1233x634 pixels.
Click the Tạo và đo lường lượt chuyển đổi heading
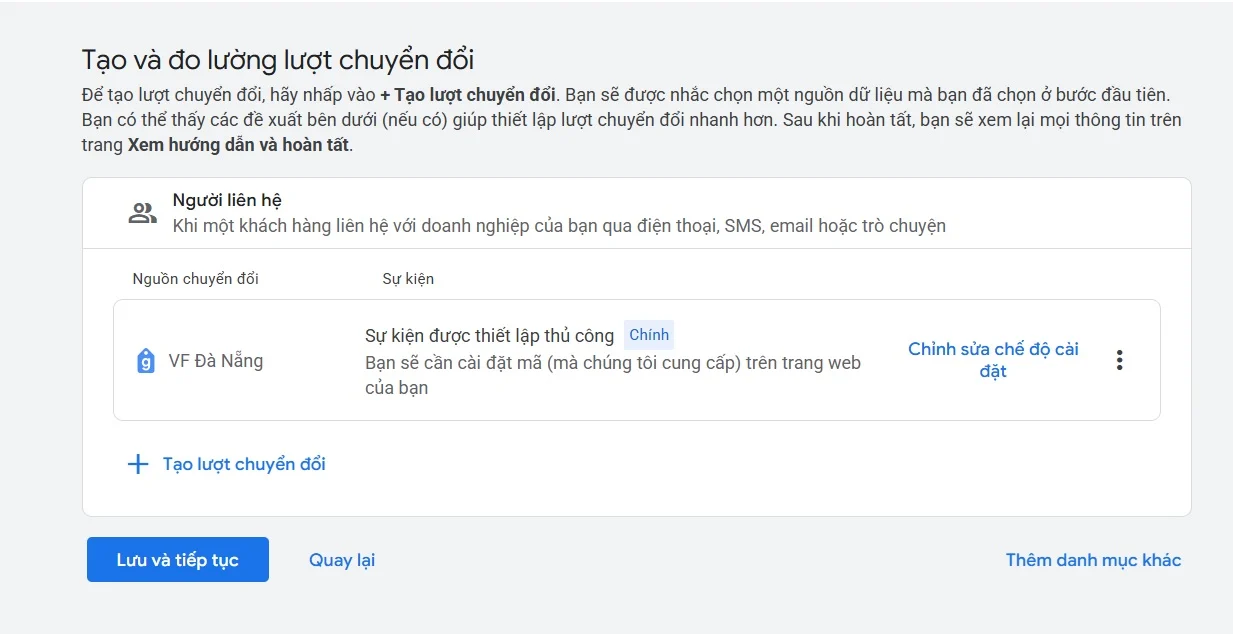coord(277,59)
